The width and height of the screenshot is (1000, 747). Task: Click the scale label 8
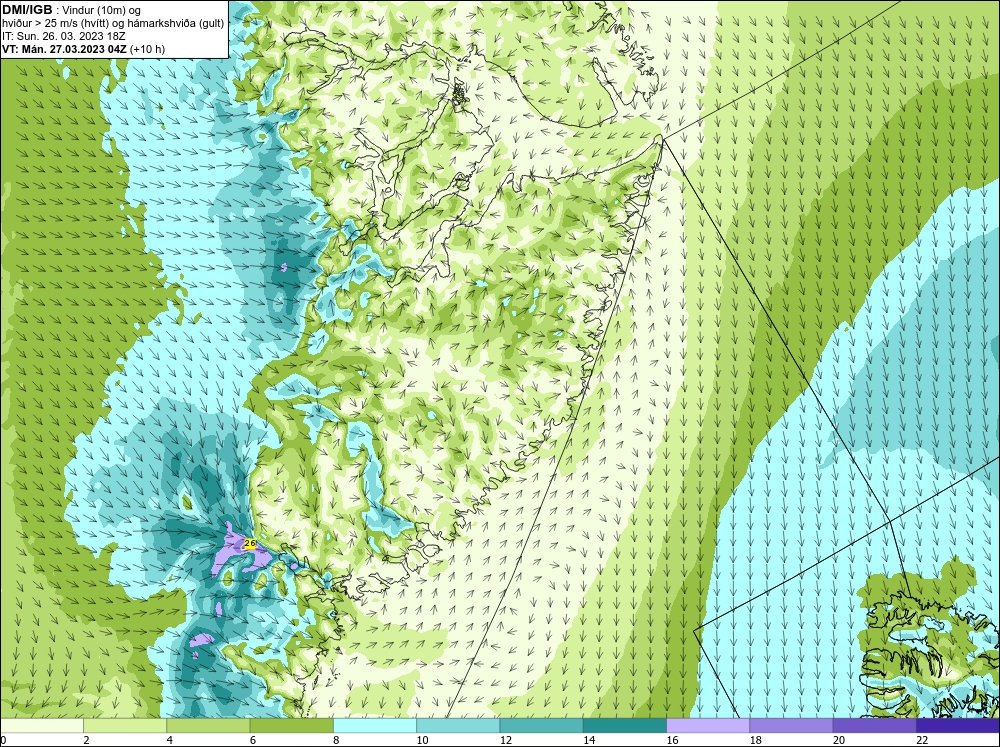336,740
